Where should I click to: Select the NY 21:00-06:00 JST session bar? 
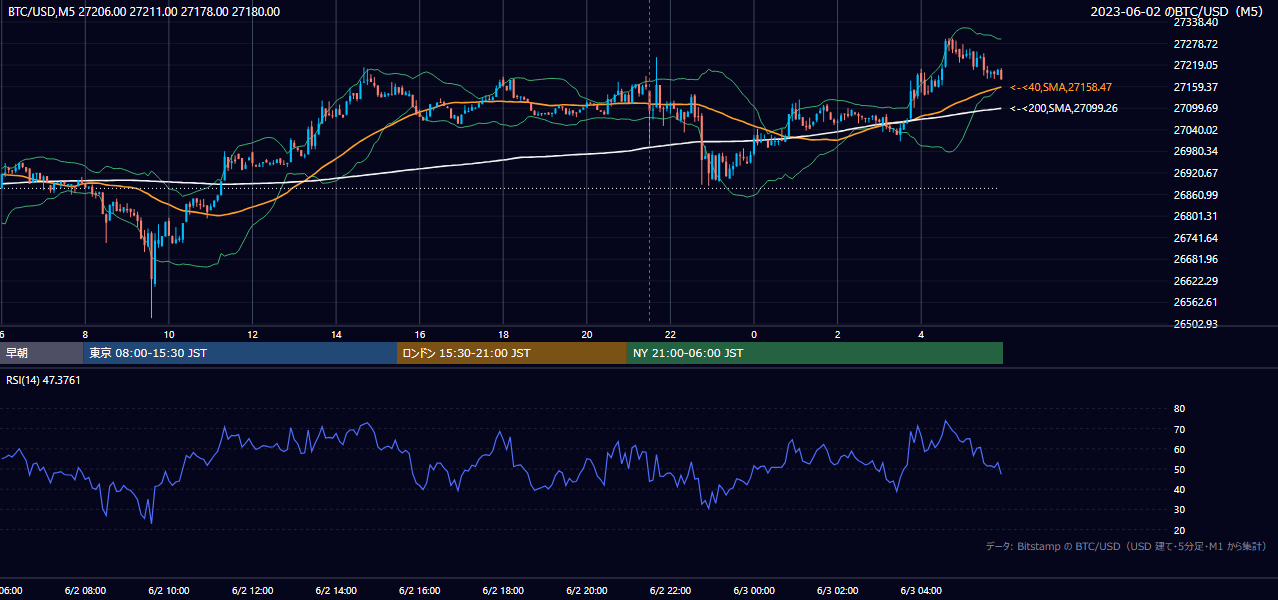[815, 353]
